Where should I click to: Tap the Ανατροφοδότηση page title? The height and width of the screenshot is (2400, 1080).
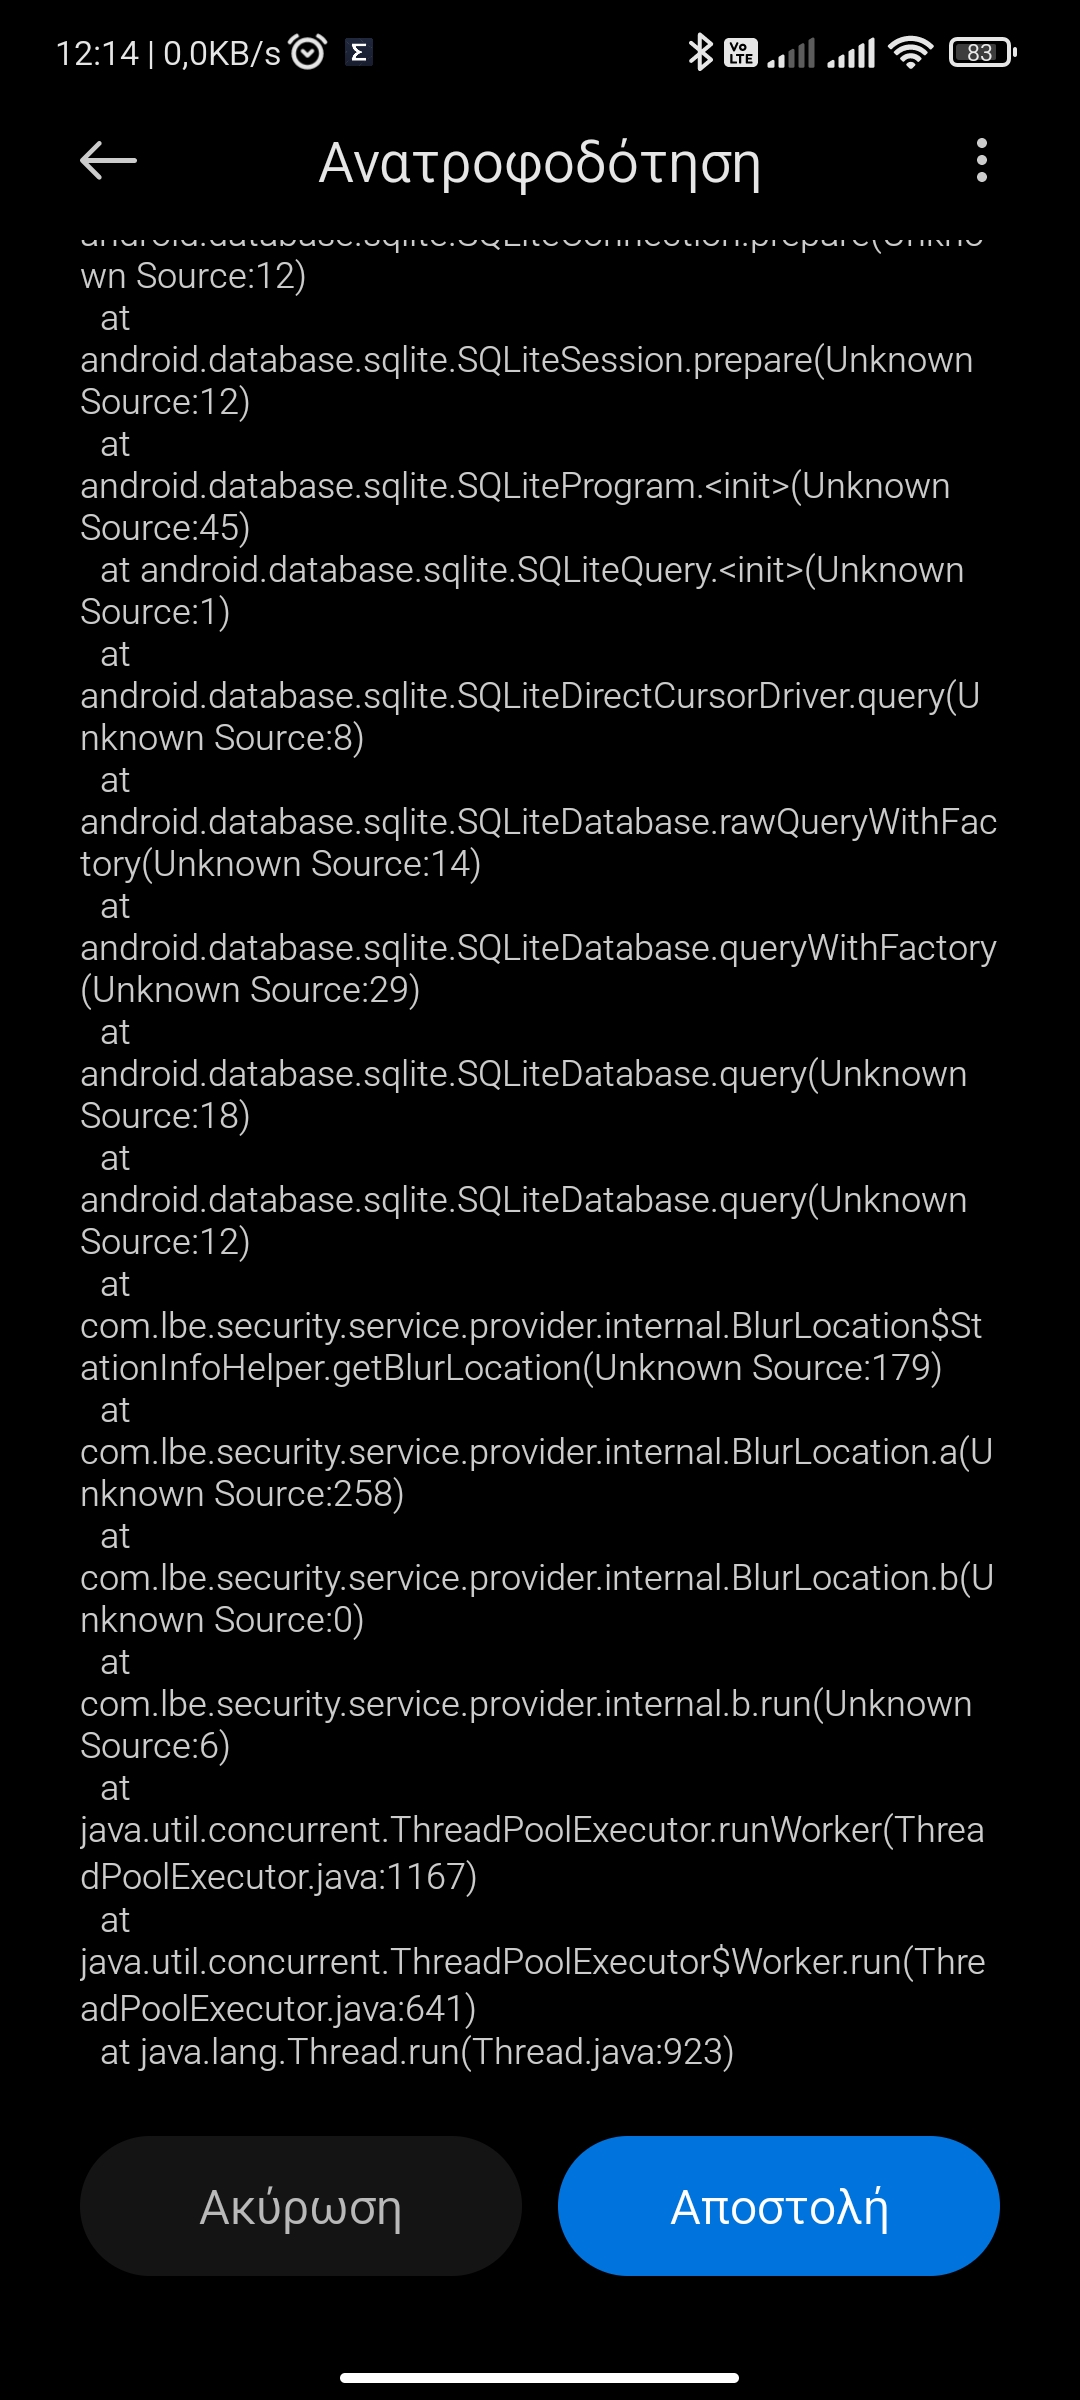tap(540, 162)
